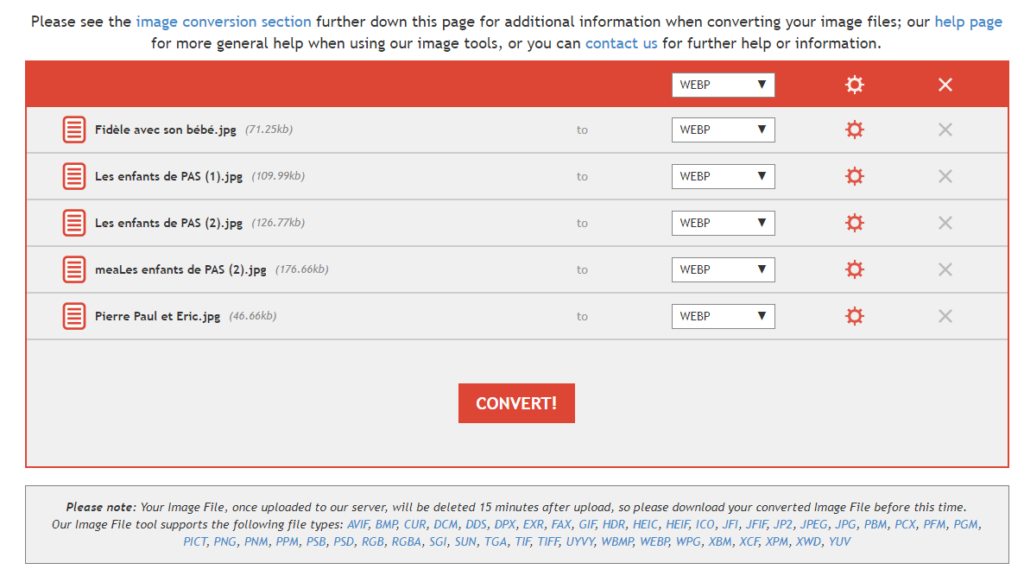Remove meaLes enfants de PAS (2).jpg file

pyautogui.click(x=945, y=269)
